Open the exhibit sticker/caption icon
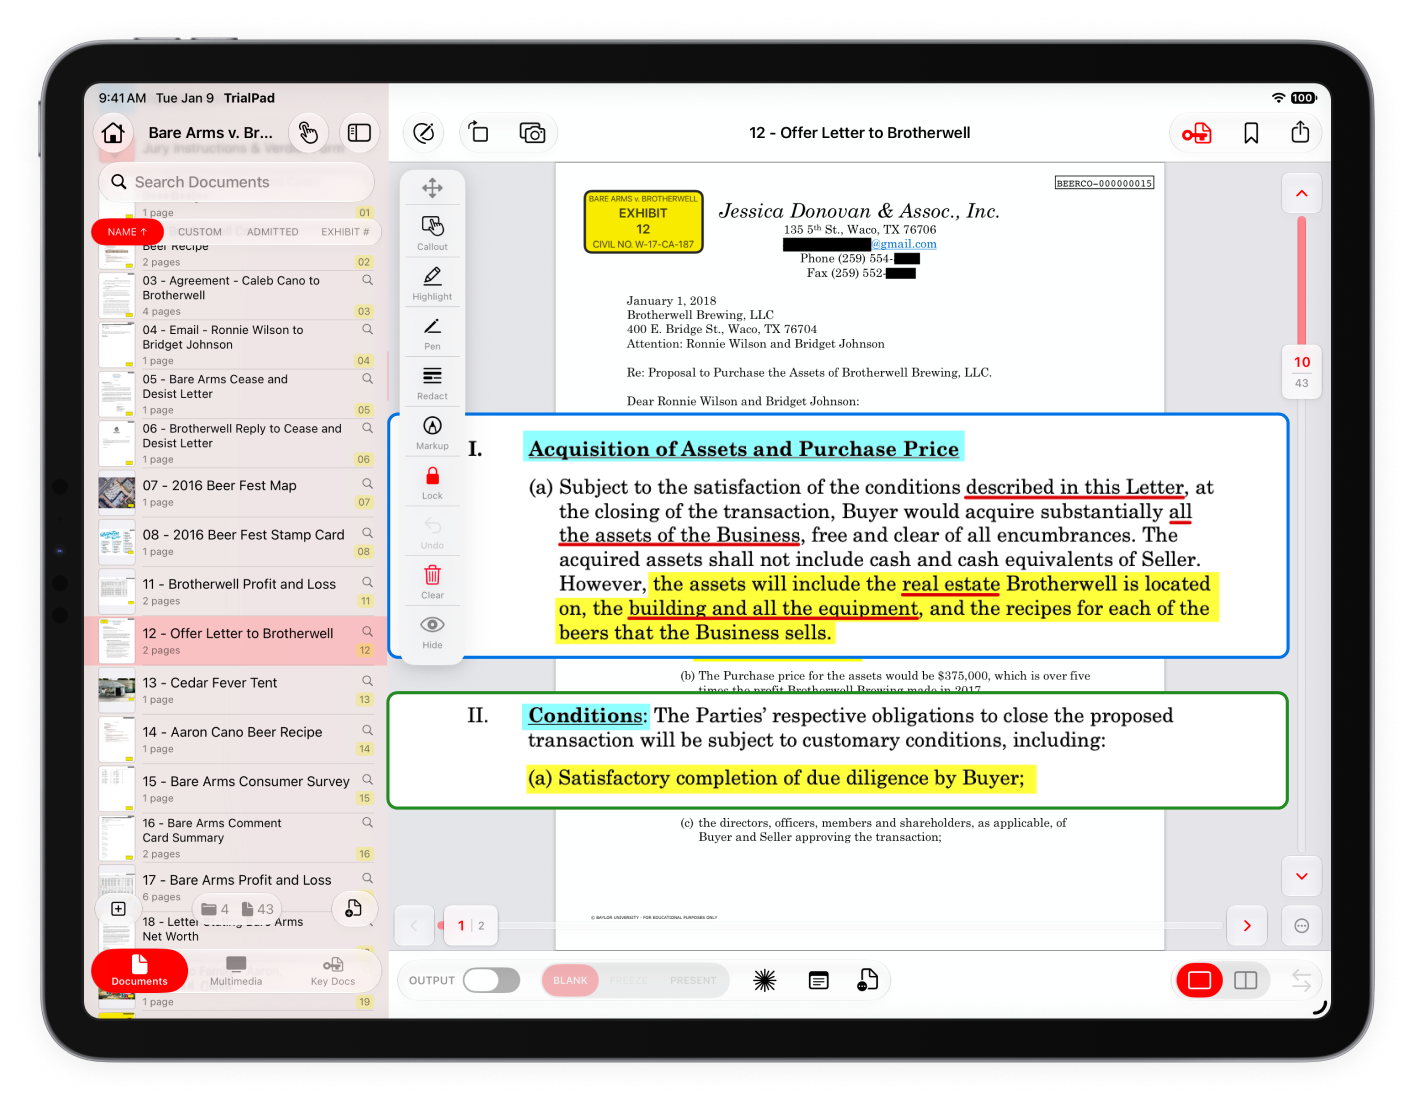 (x=818, y=980)
